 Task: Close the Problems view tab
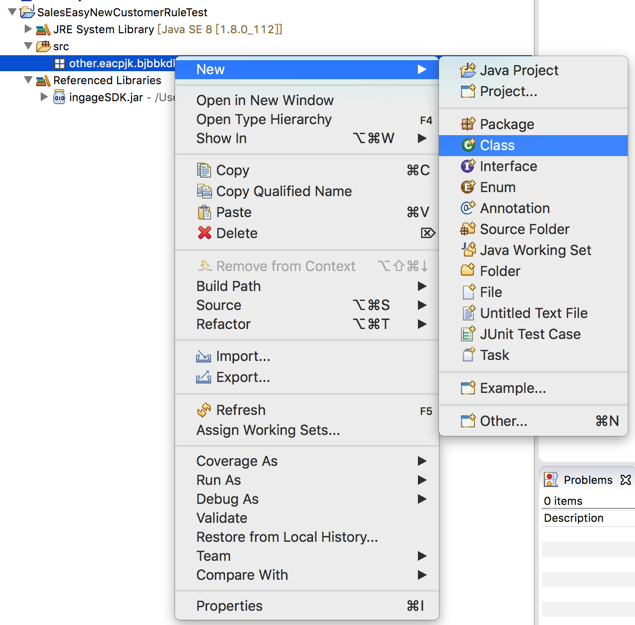[626, 480]
